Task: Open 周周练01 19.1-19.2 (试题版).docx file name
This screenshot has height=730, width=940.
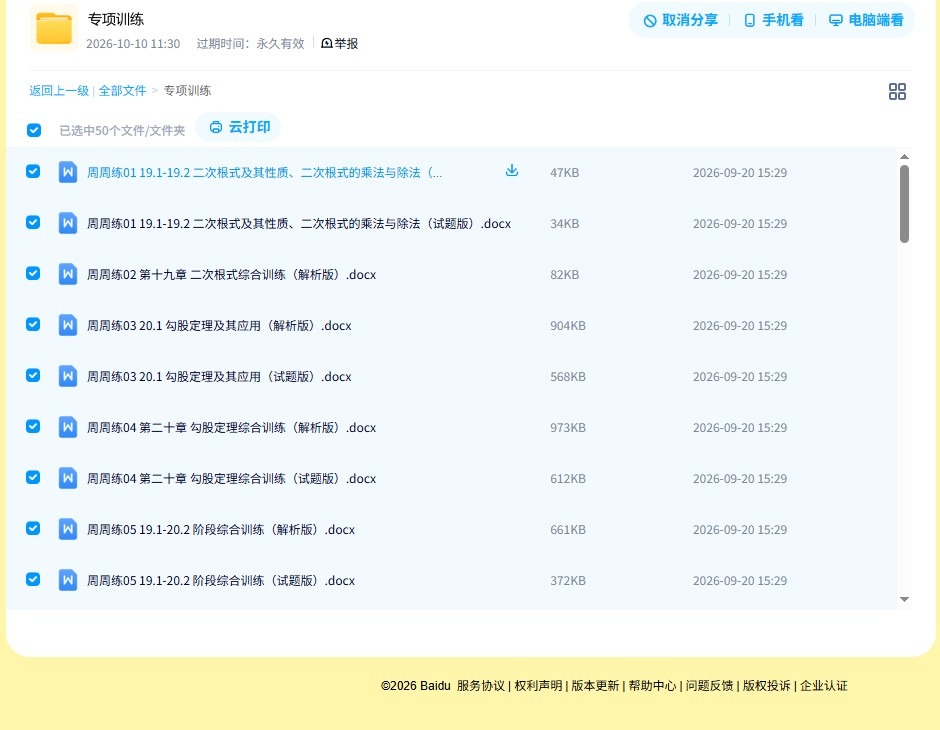Action: coord(299,224)
